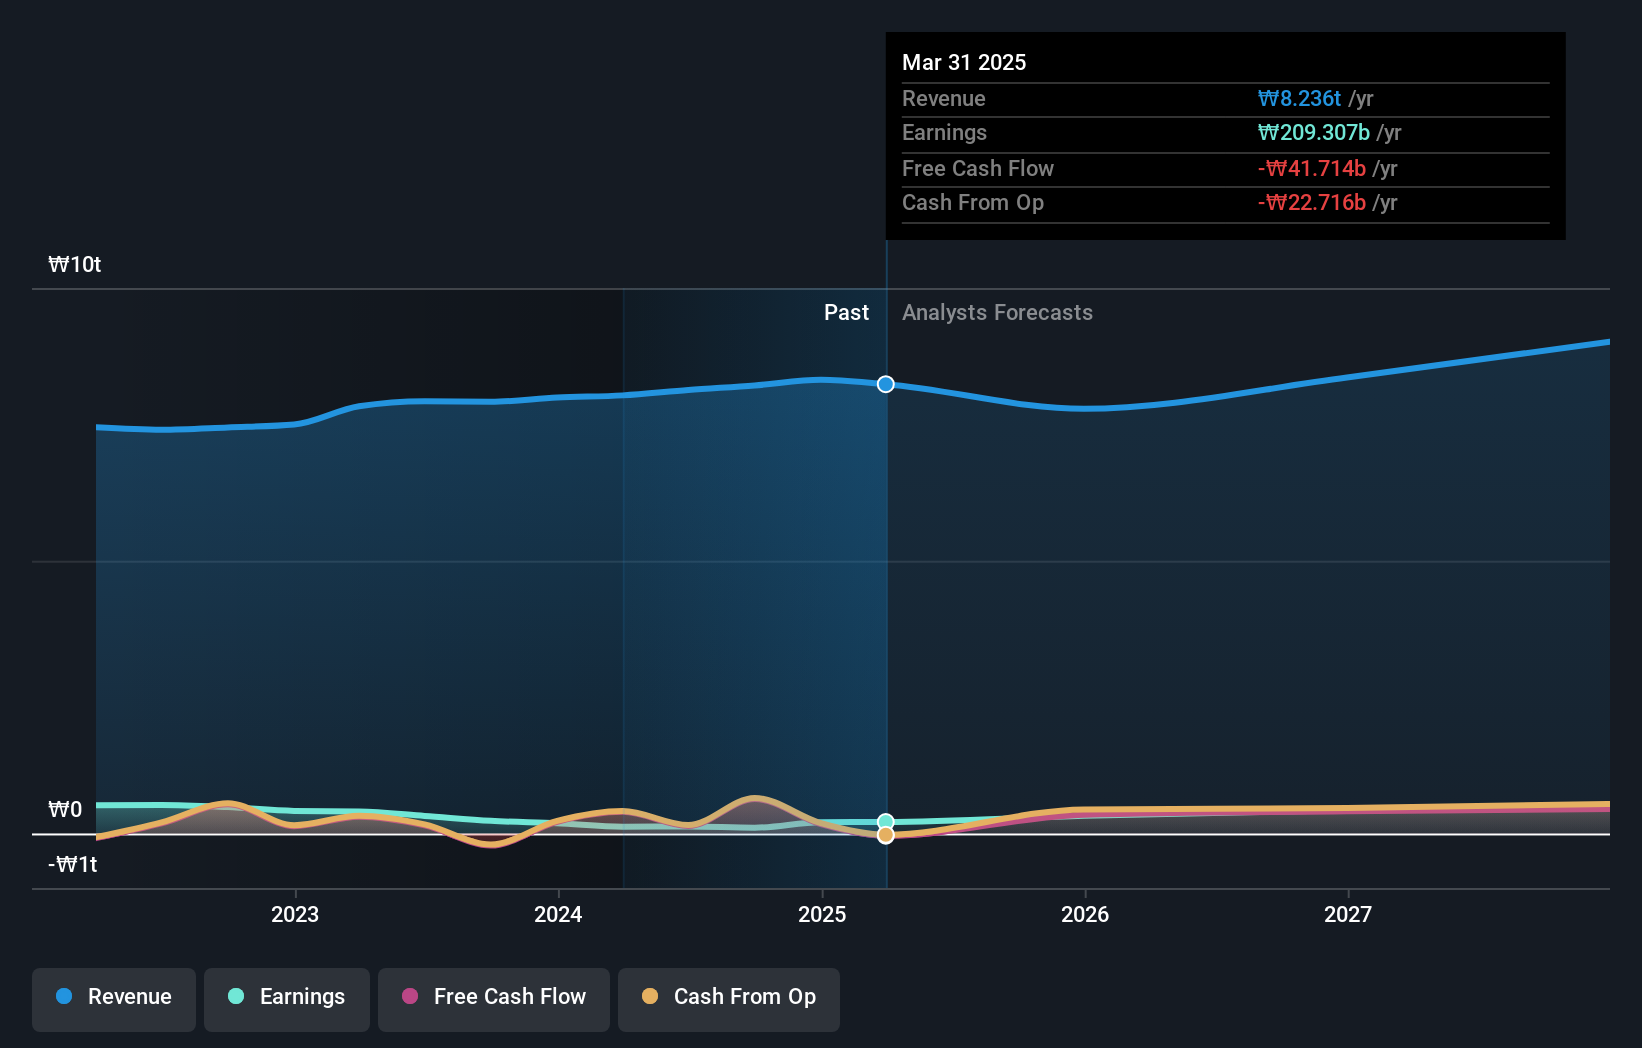Screen dimensions: 1642x1048
Task: Switch to the Past section of the chart
Action: pyautogui.click(x=846, y=312)
